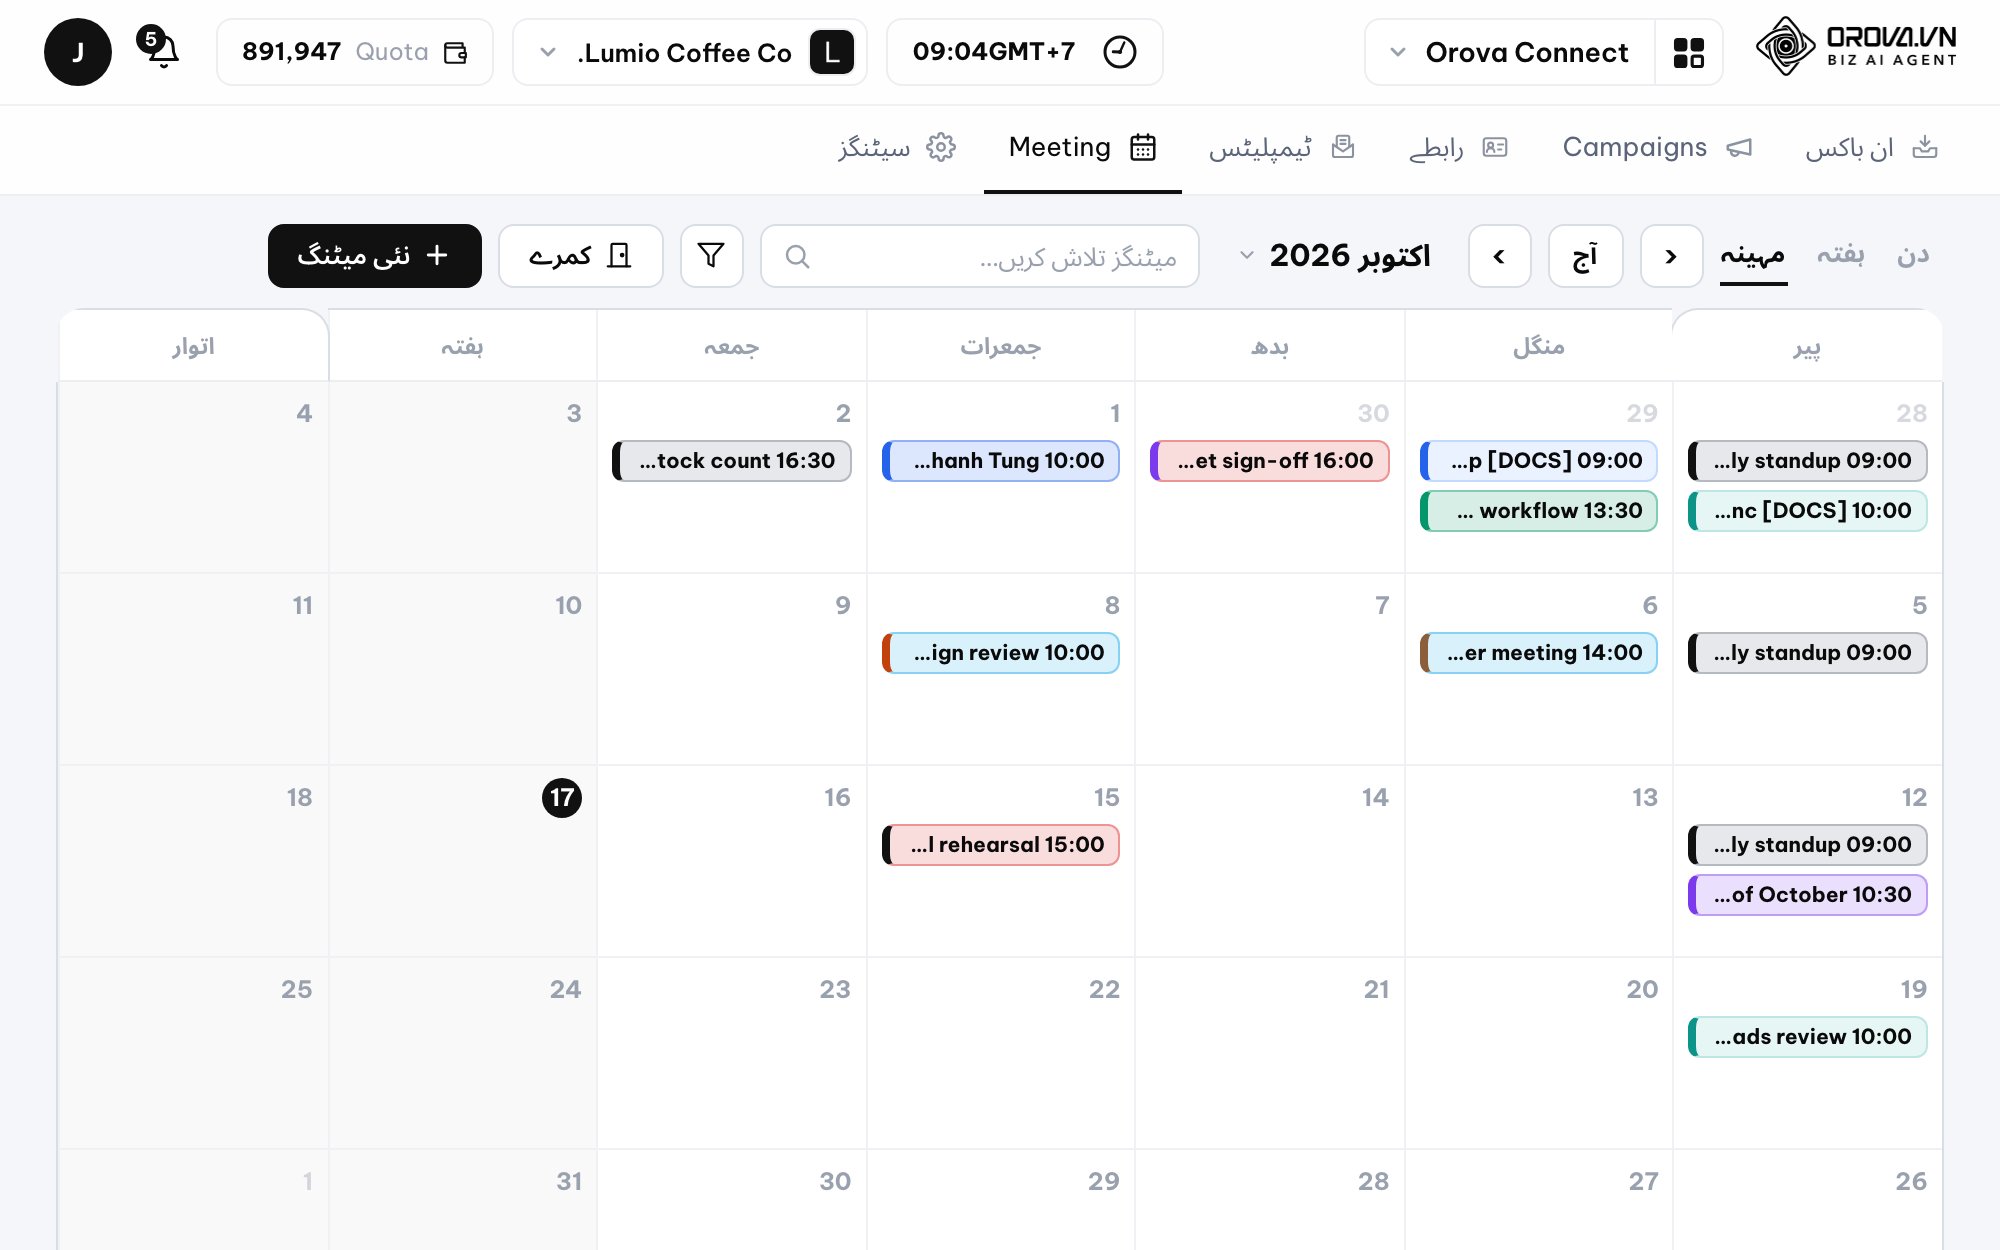Open the quota wallet icon
Viewport: 2000px width, 1250px height.
click(456, 52)
